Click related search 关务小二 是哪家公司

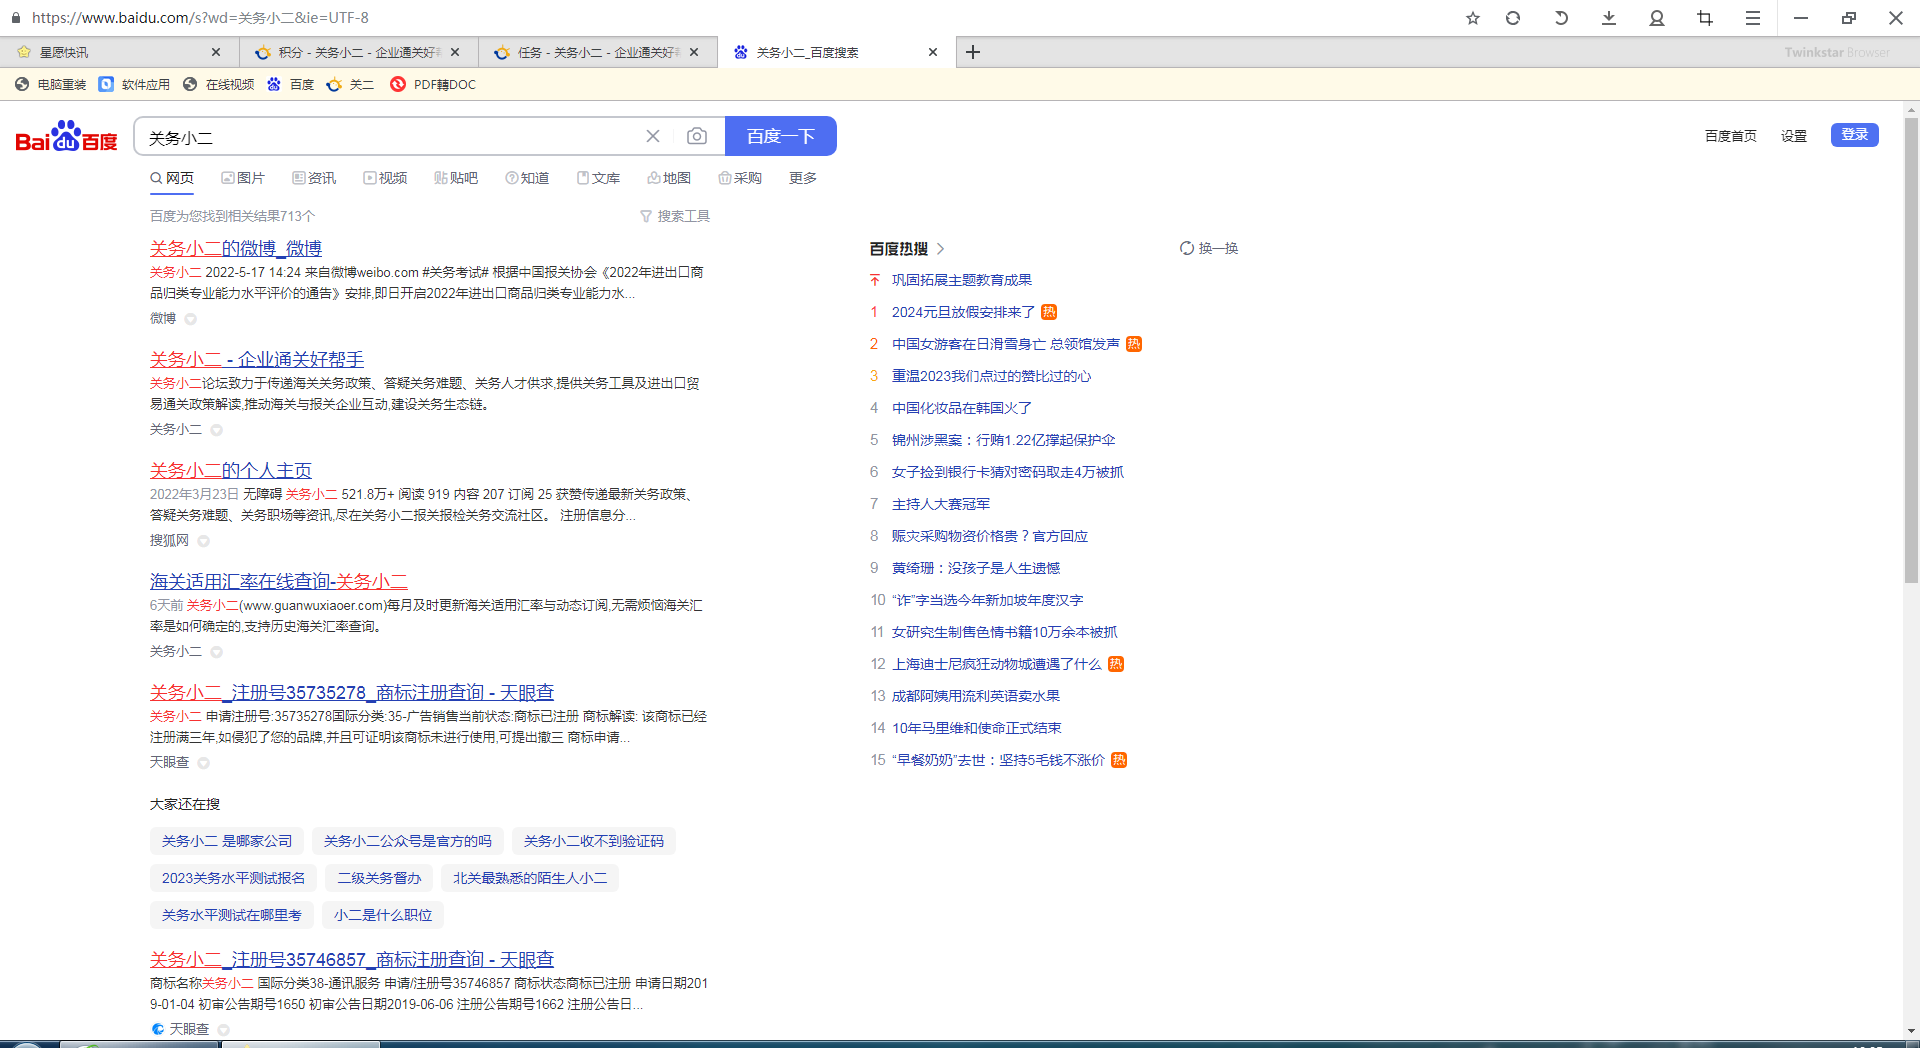coord(227,841)
